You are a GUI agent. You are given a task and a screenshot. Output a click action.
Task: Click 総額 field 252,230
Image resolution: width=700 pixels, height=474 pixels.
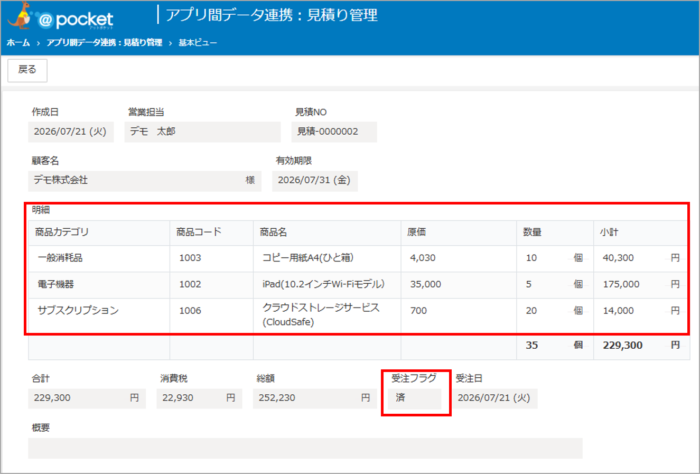(x=315, y=398)
